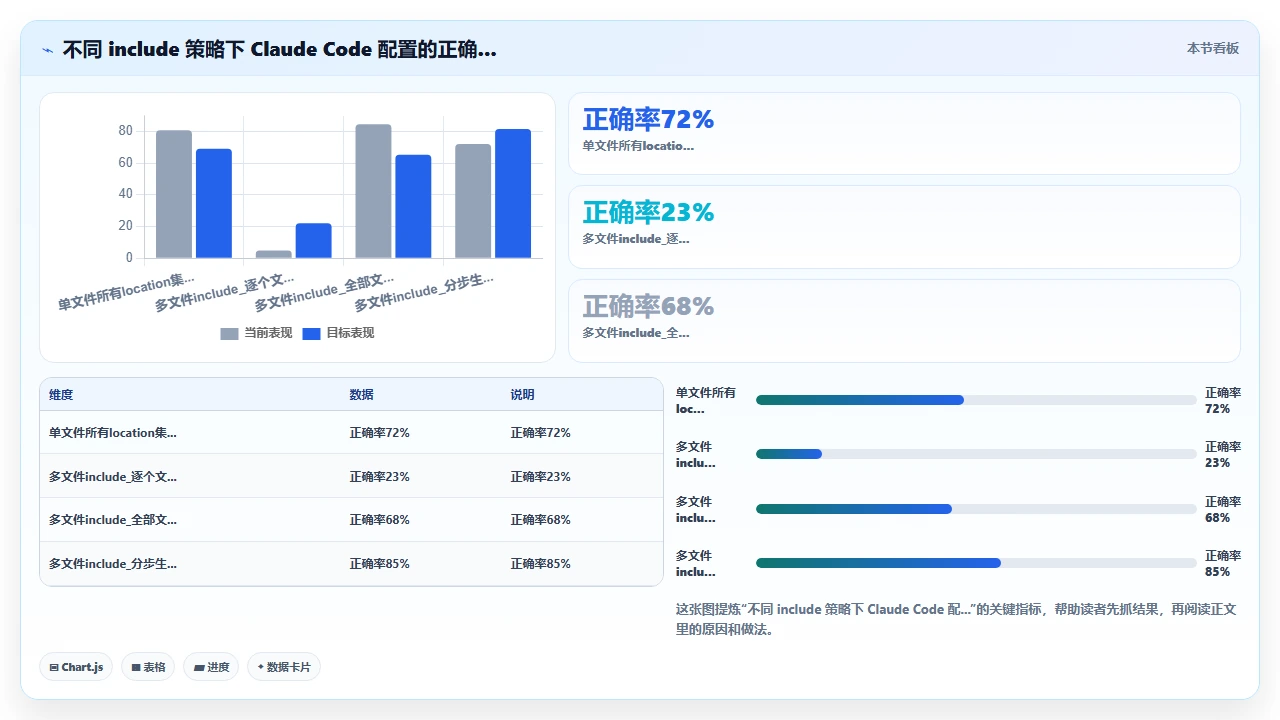Click progress value label 正确率 23%
The width and height of the screenshot is (1280, 720).
coord(1223,454)
